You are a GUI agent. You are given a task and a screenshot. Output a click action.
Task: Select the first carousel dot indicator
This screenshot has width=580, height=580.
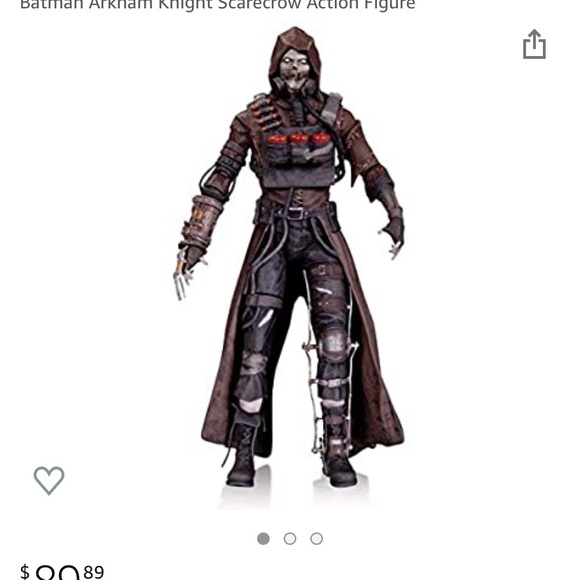(x=263, y=539)
